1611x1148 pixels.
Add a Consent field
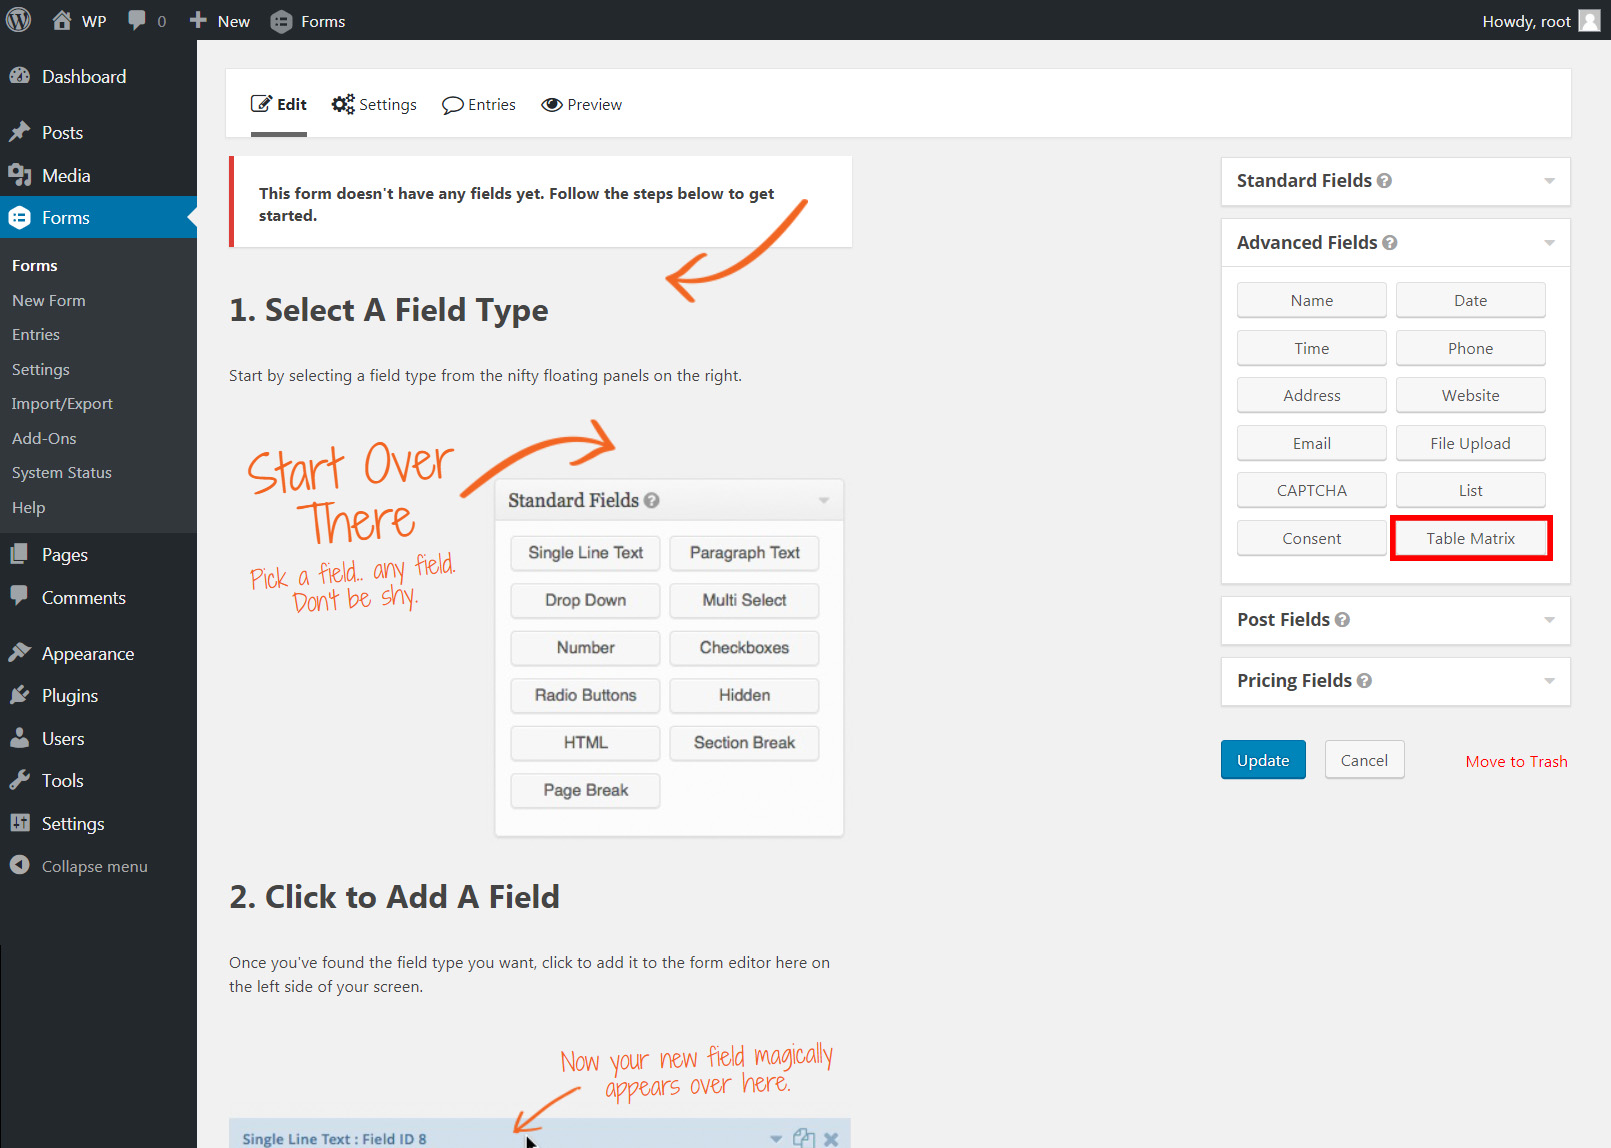pos(1312,538)
